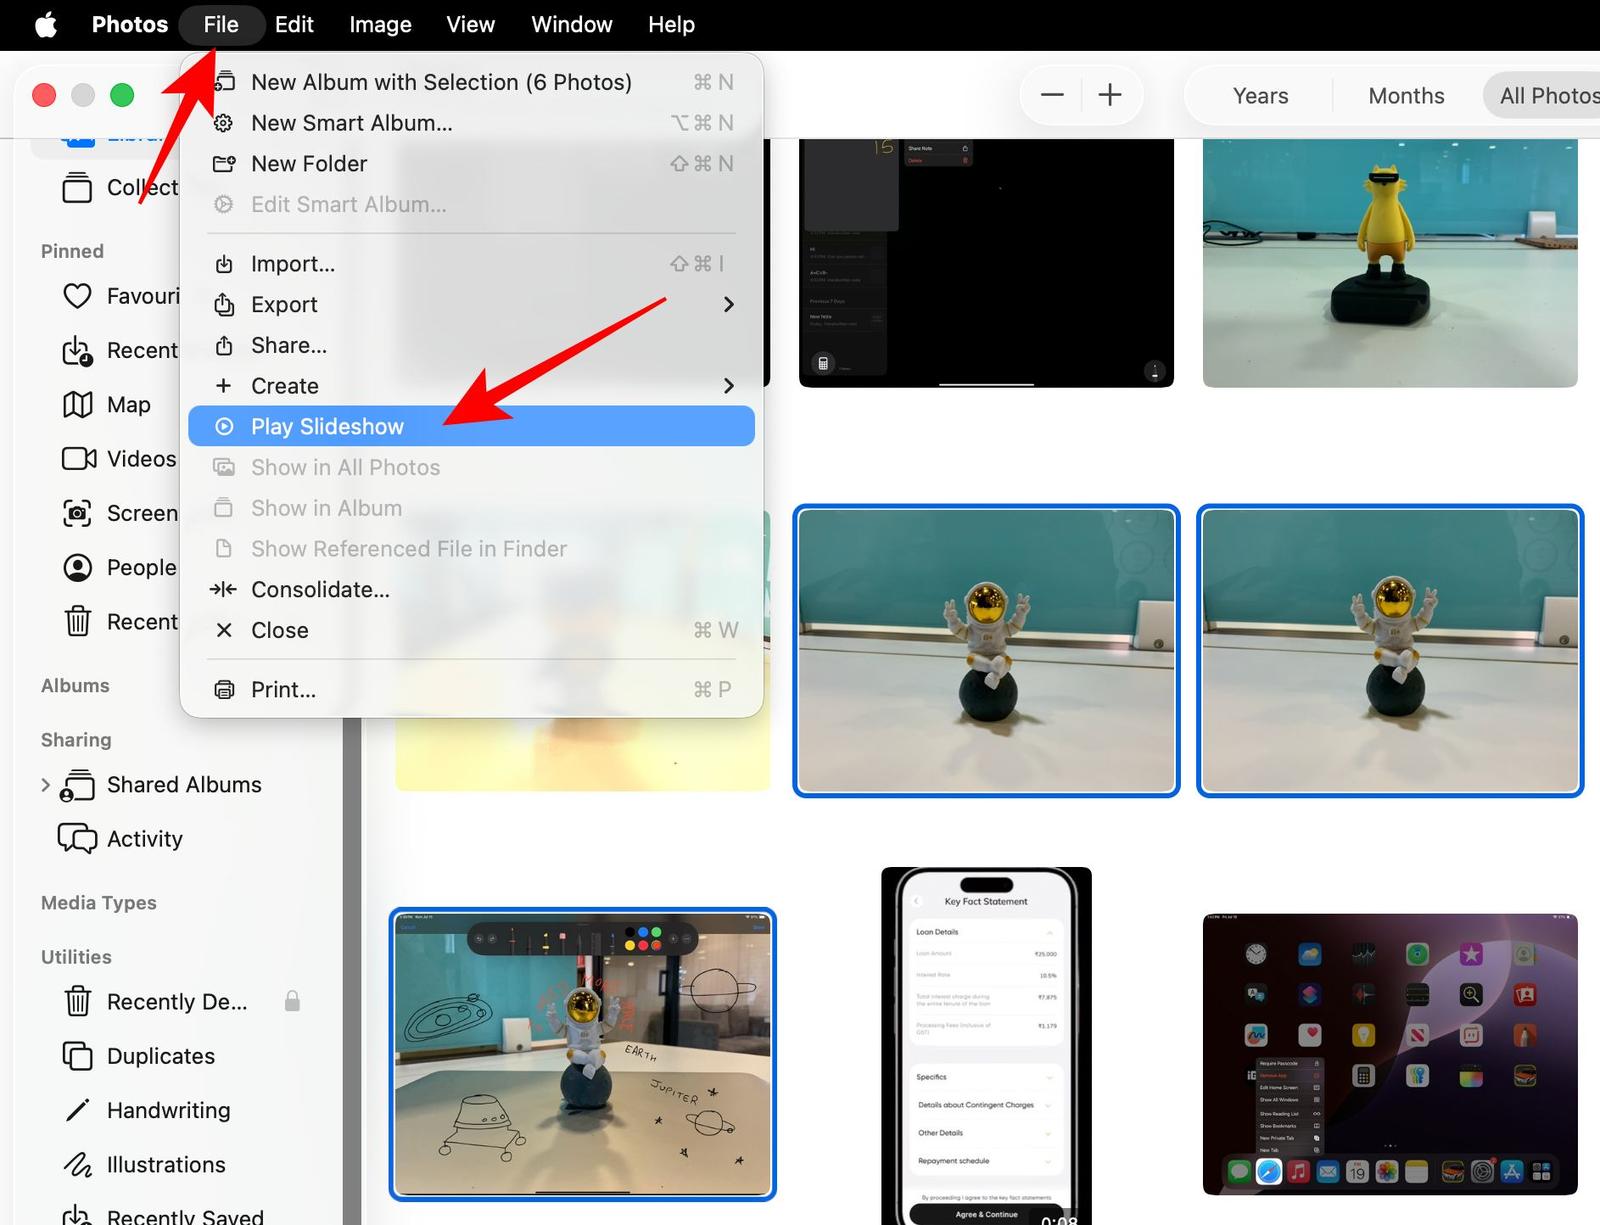This screenshot has width=1600, height=1225.
Task: Open the Help menu
Action: (671, 24)
